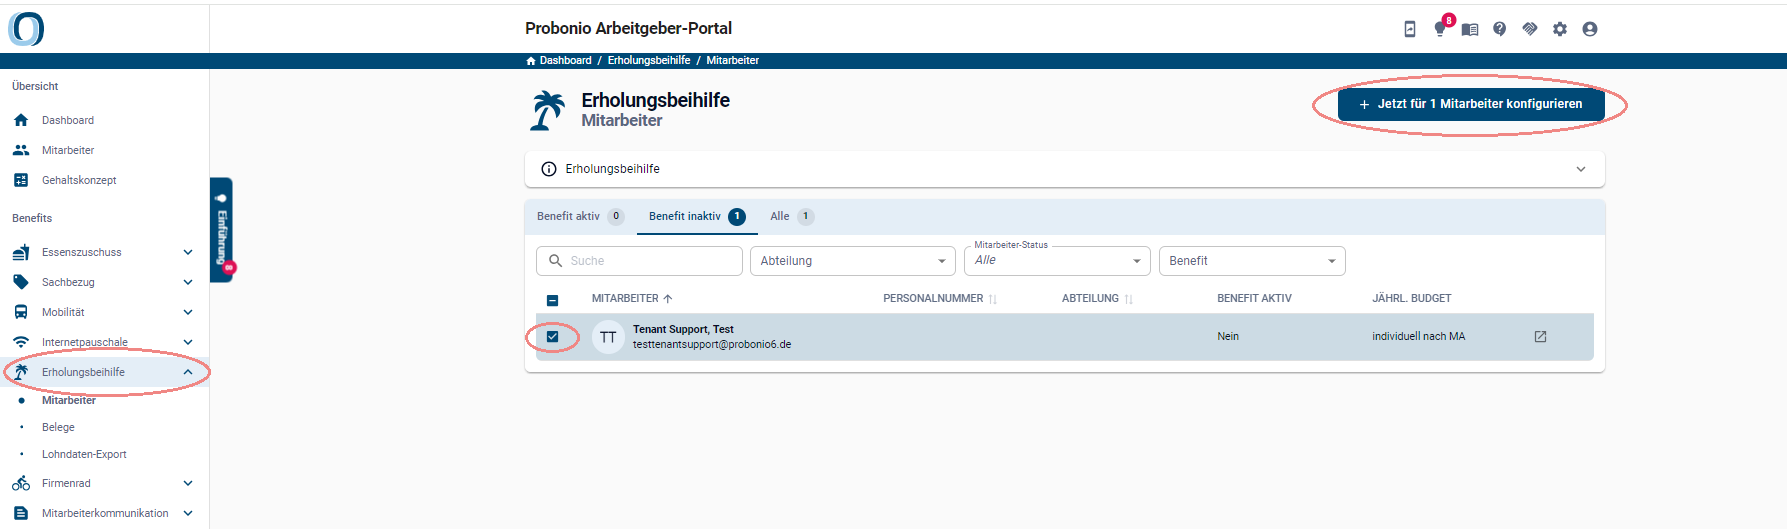Click Erholungsbeihilfe link in the breadcrumb
Image resolution: width=1787 pixels, height=529 pixels.
coord(649,61)
